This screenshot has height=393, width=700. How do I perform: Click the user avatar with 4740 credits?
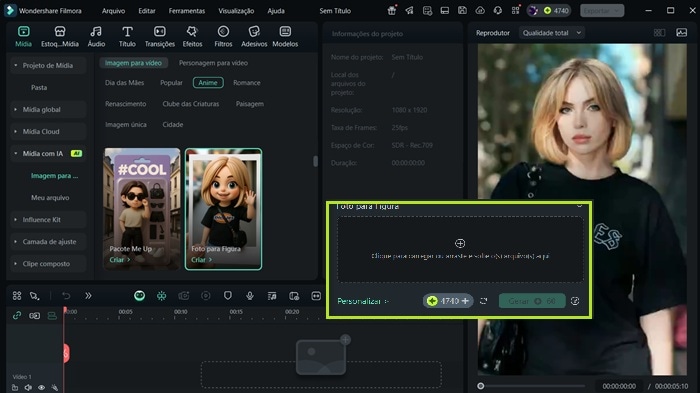click(549, 10)
